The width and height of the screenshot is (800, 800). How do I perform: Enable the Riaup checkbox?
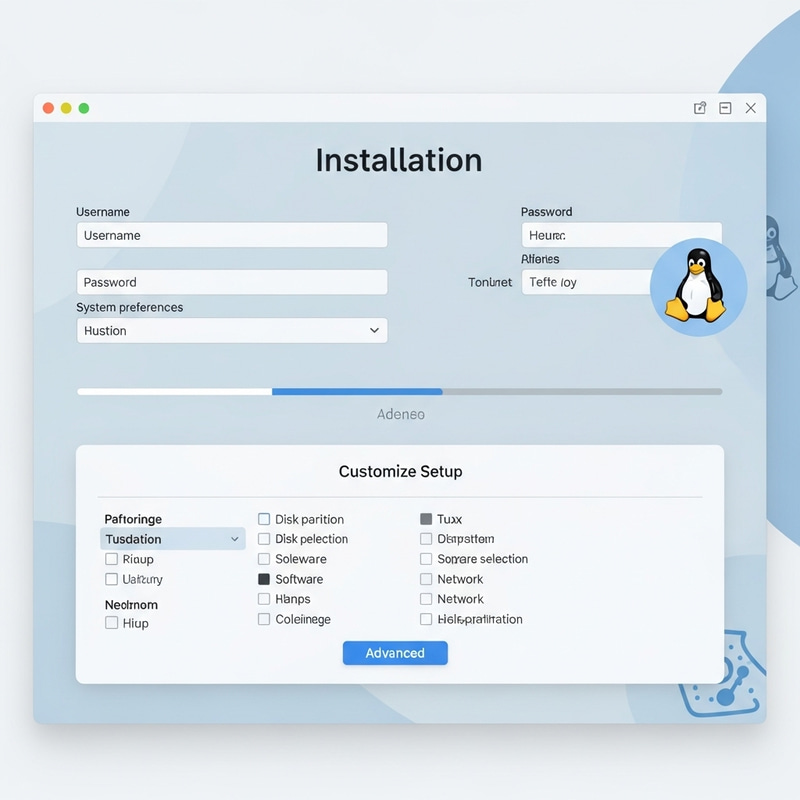tap(112, 559)
